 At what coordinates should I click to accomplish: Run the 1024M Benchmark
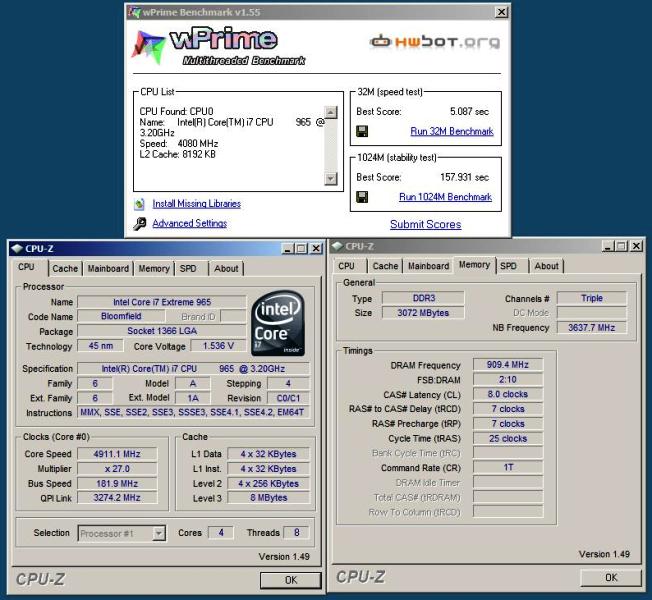point(445,197)
